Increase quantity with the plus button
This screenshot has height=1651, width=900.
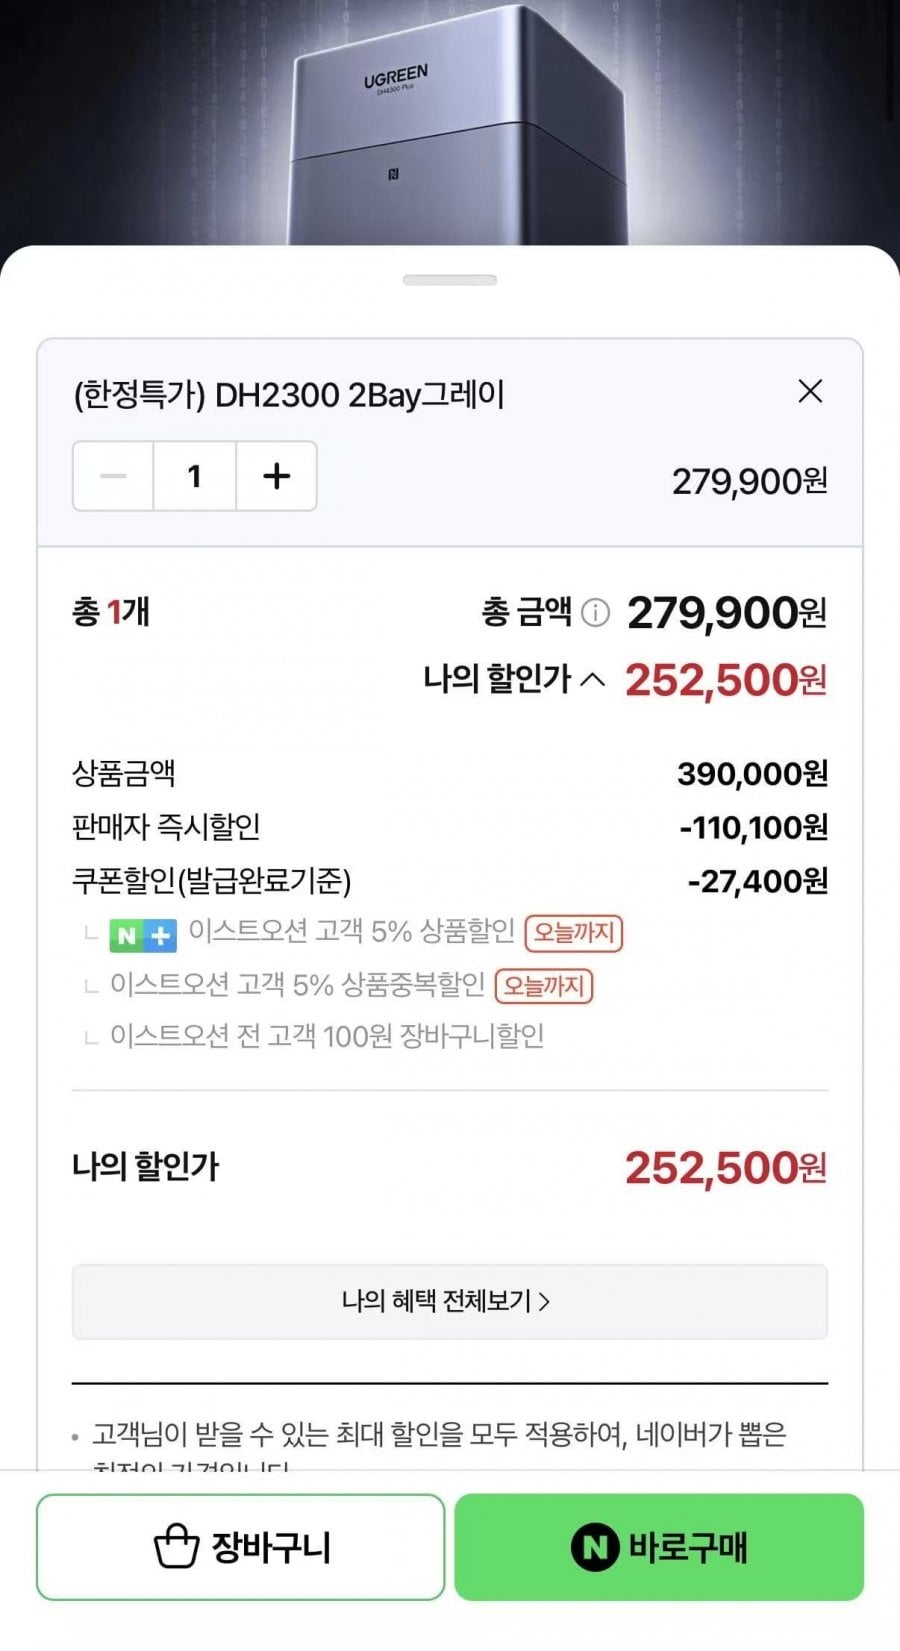[277, 476]
